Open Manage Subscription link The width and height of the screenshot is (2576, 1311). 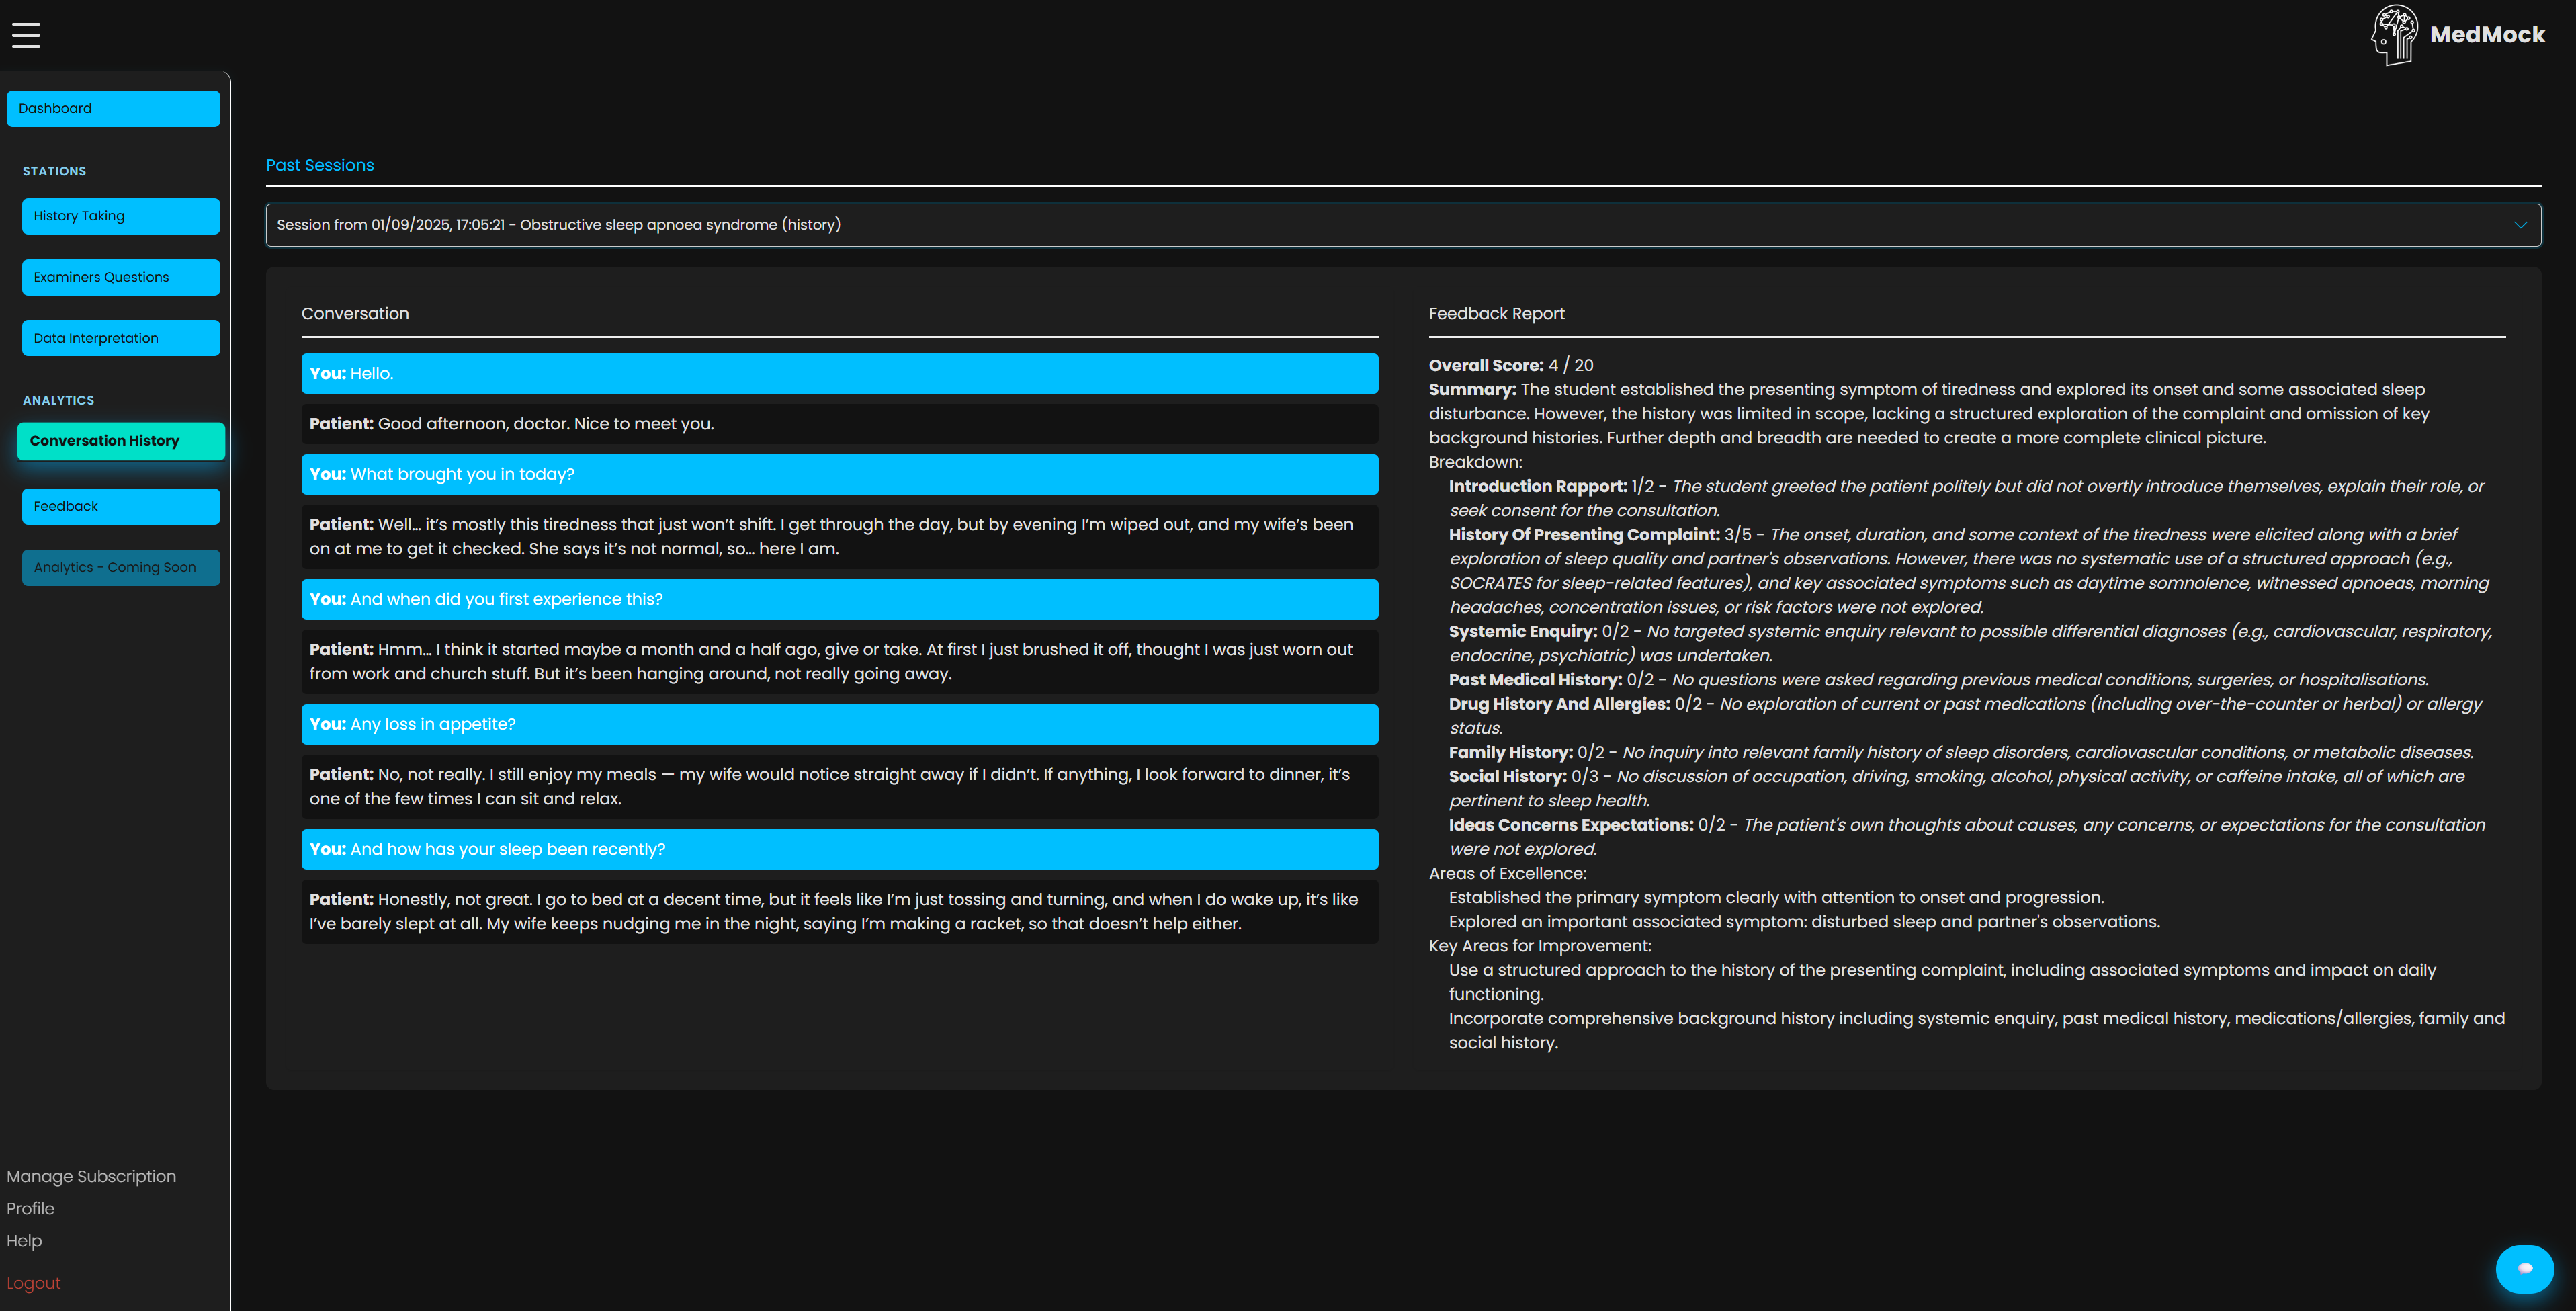(91, 1176)
